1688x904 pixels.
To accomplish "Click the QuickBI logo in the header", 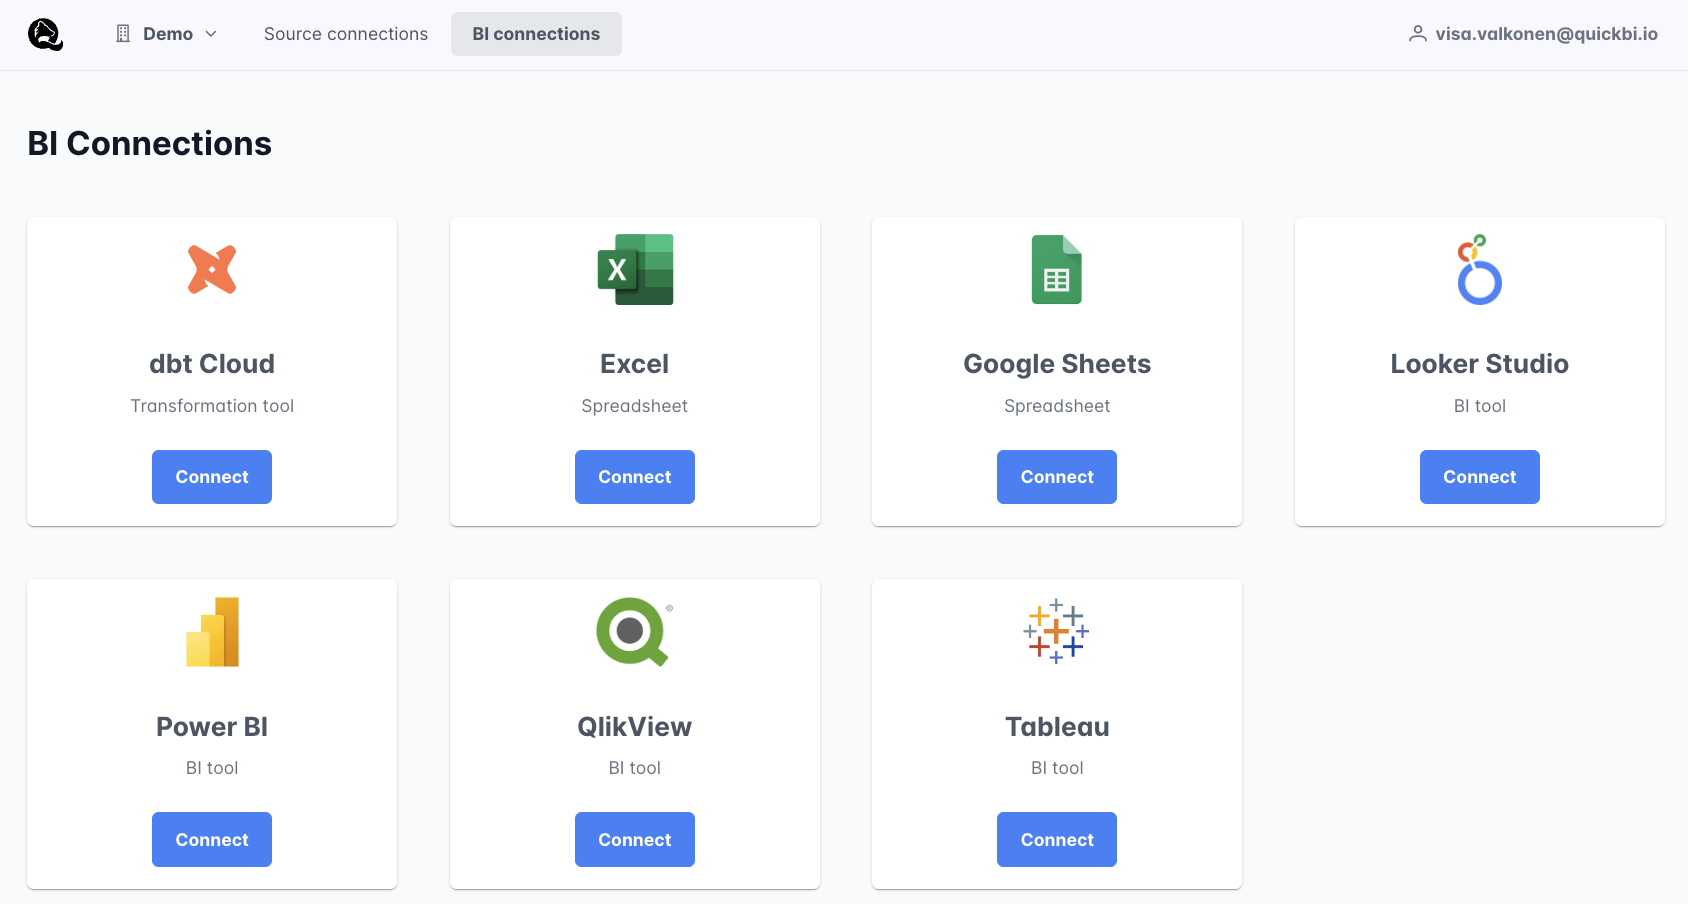I will pos(45,34).
